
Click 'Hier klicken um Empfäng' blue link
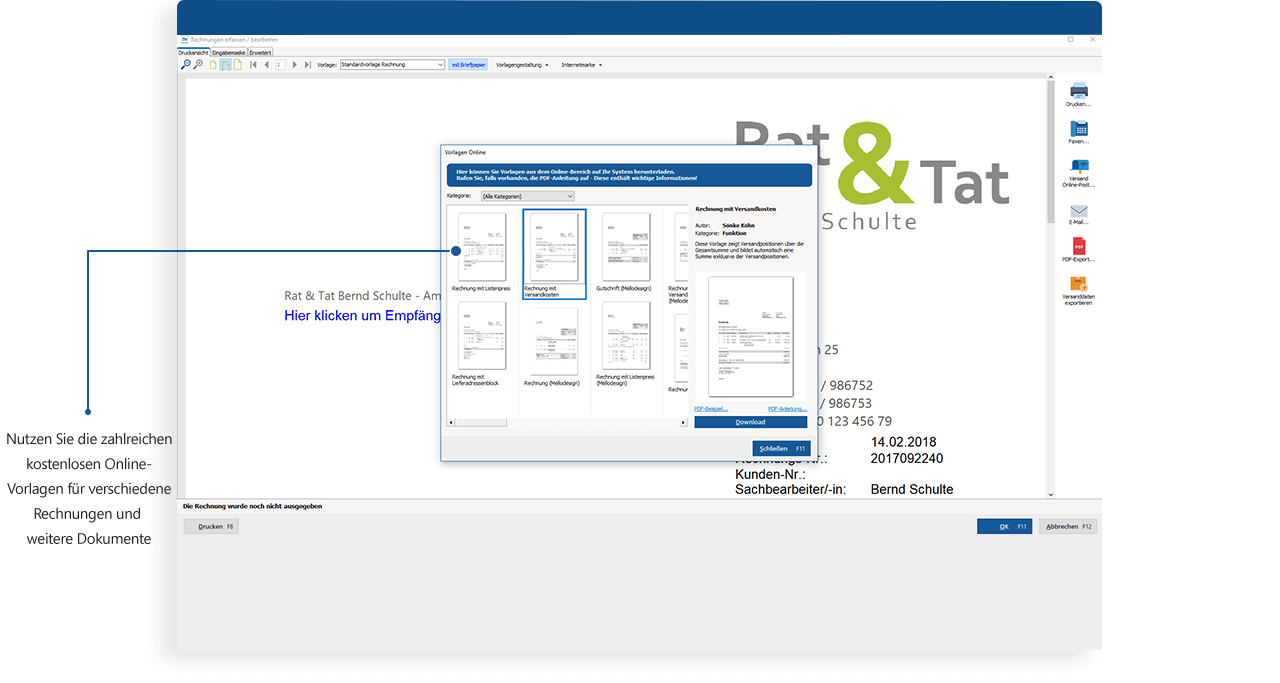point(363,315)
